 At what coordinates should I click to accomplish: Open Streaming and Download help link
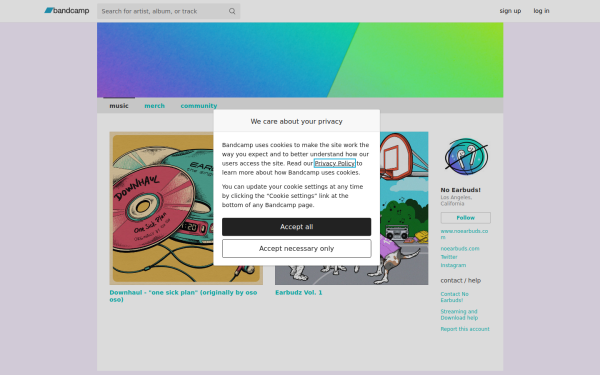459,315
